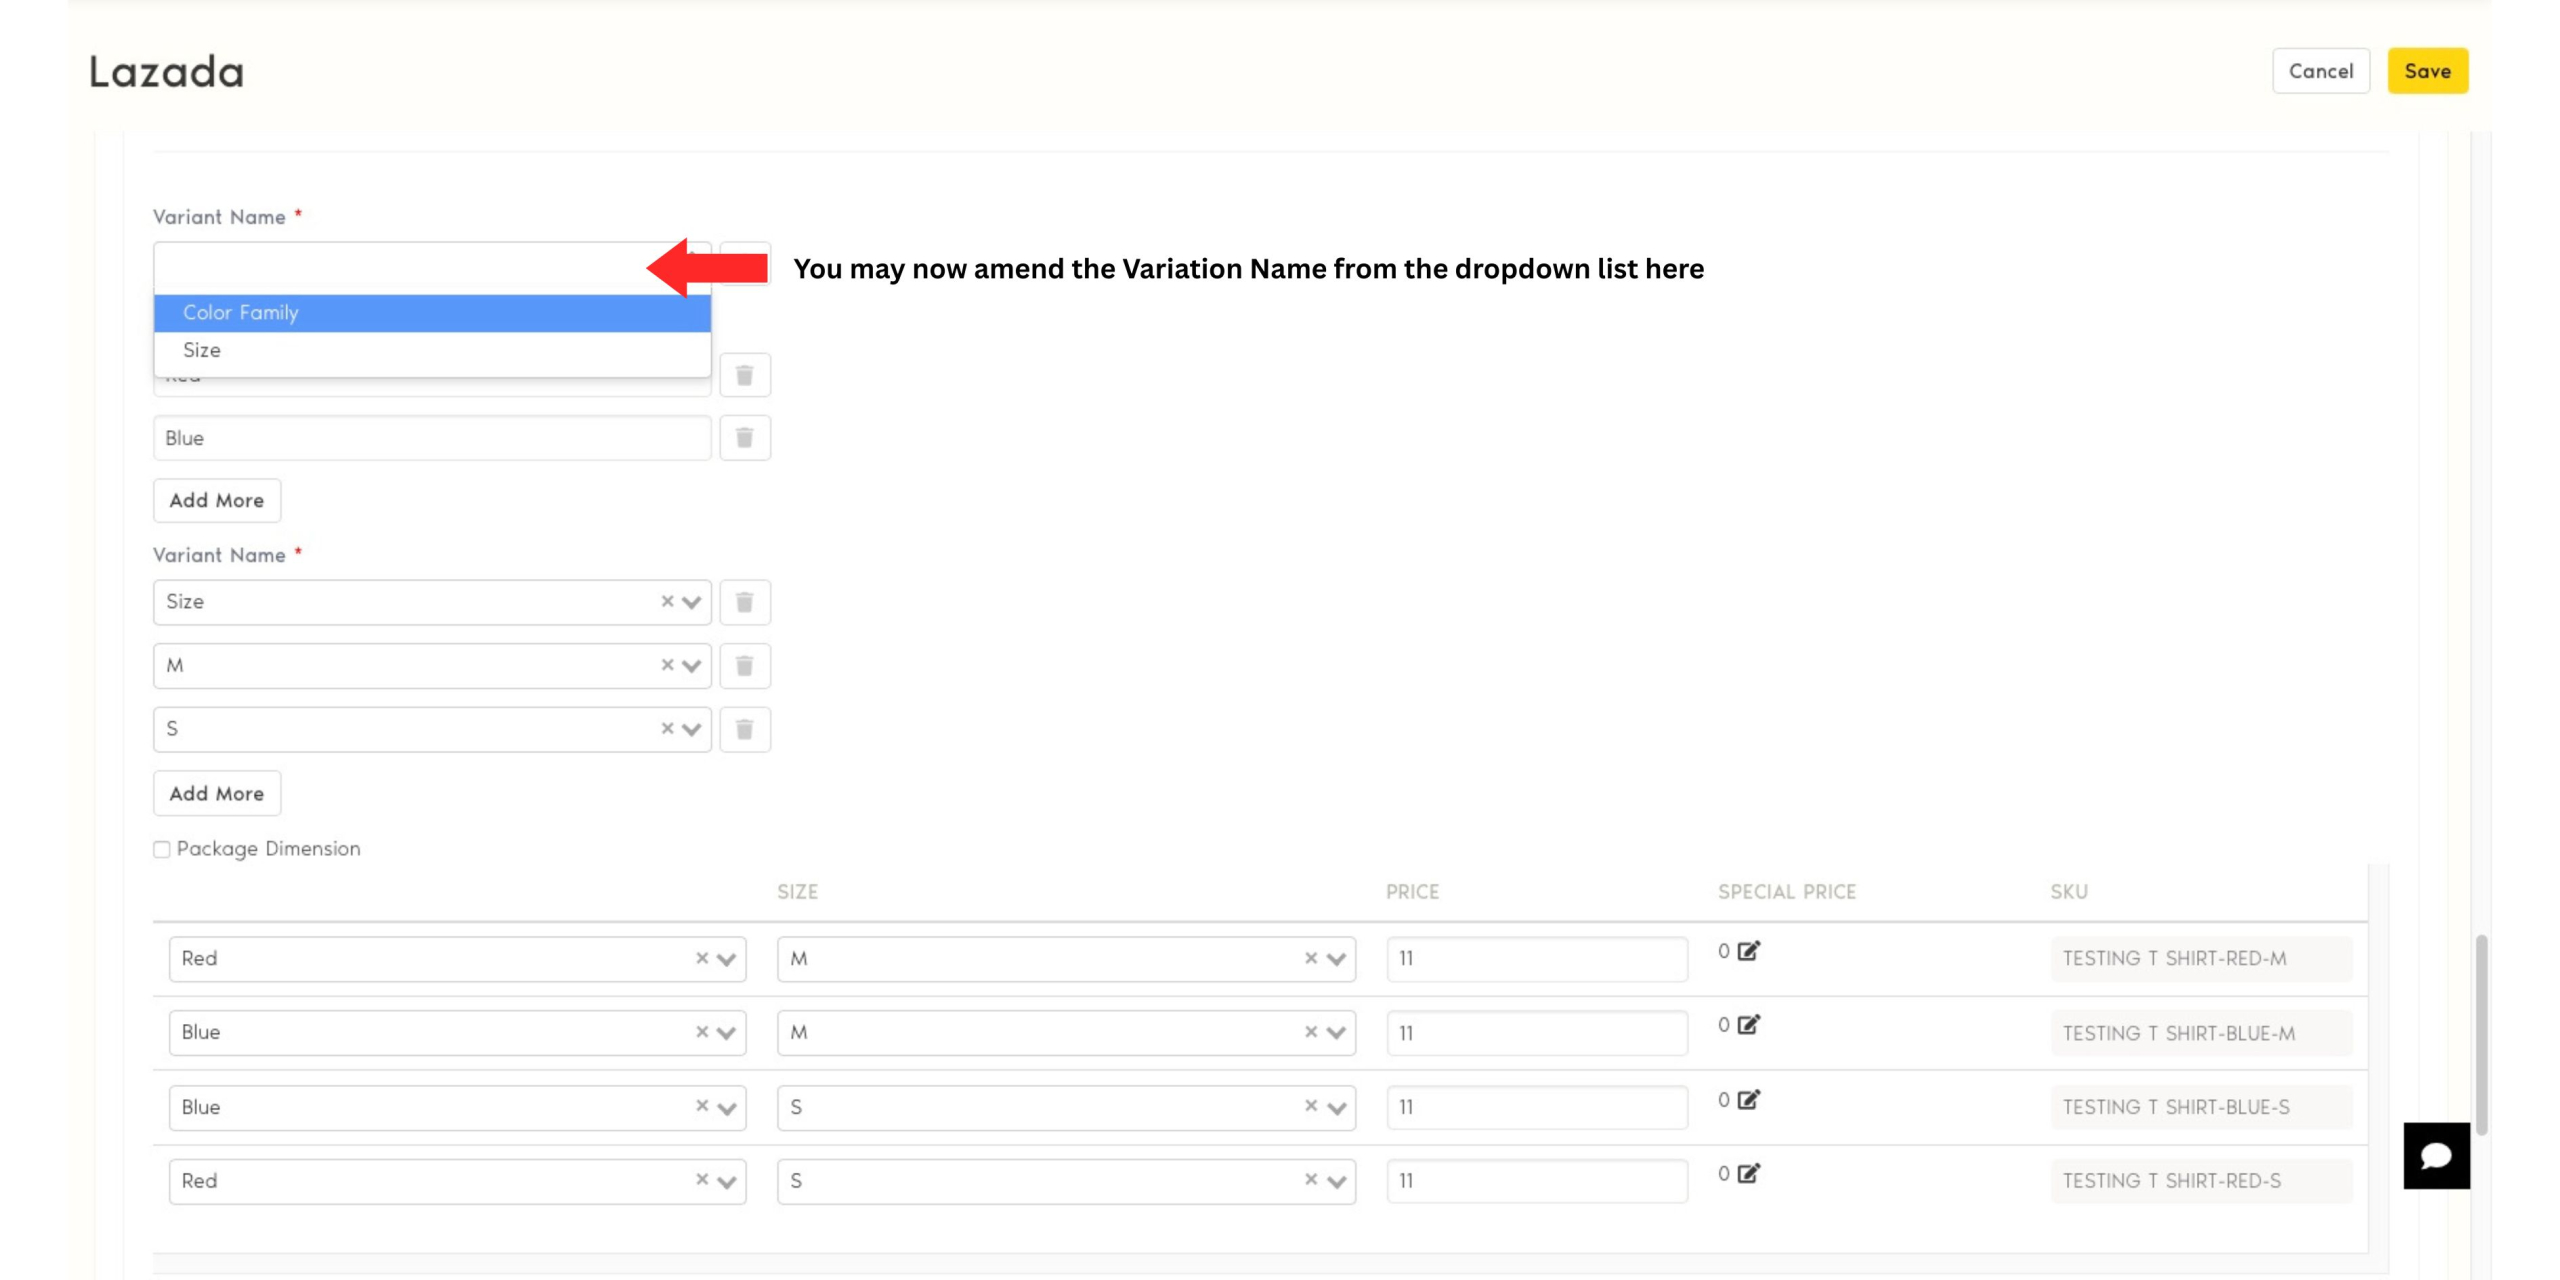Delete the Blue color variant option

744,438
